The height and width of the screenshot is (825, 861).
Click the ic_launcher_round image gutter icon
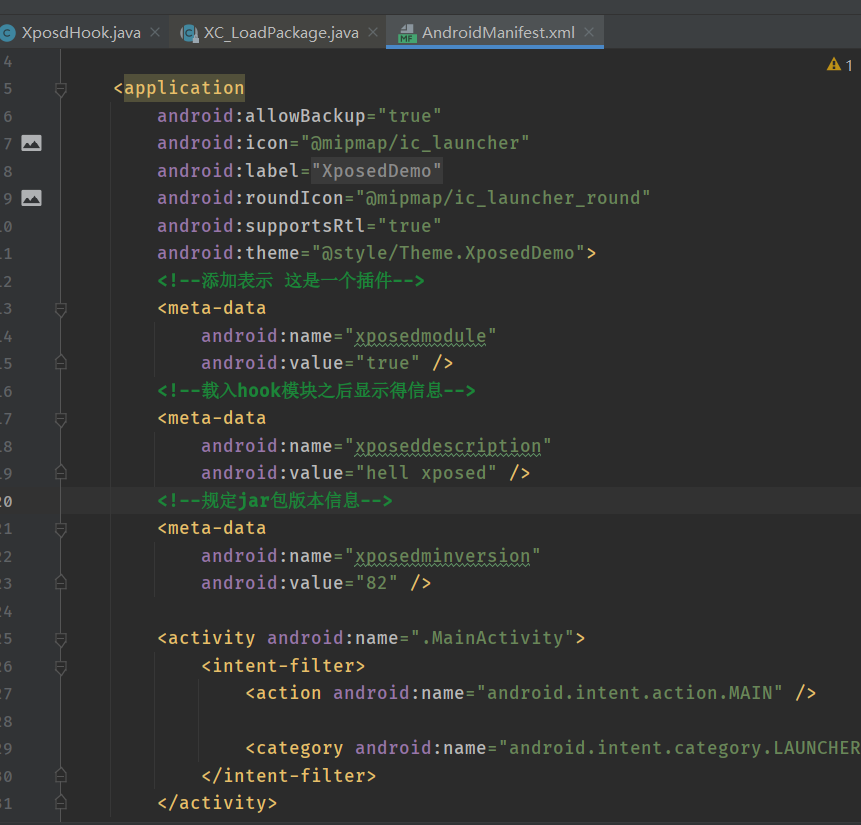click(x=32, y=198)
